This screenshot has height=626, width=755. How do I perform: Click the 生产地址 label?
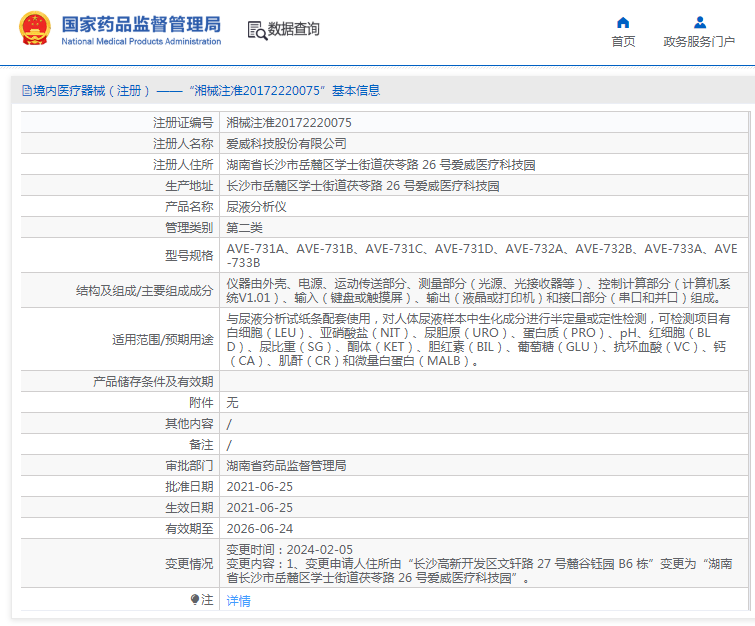click(189, 185)
